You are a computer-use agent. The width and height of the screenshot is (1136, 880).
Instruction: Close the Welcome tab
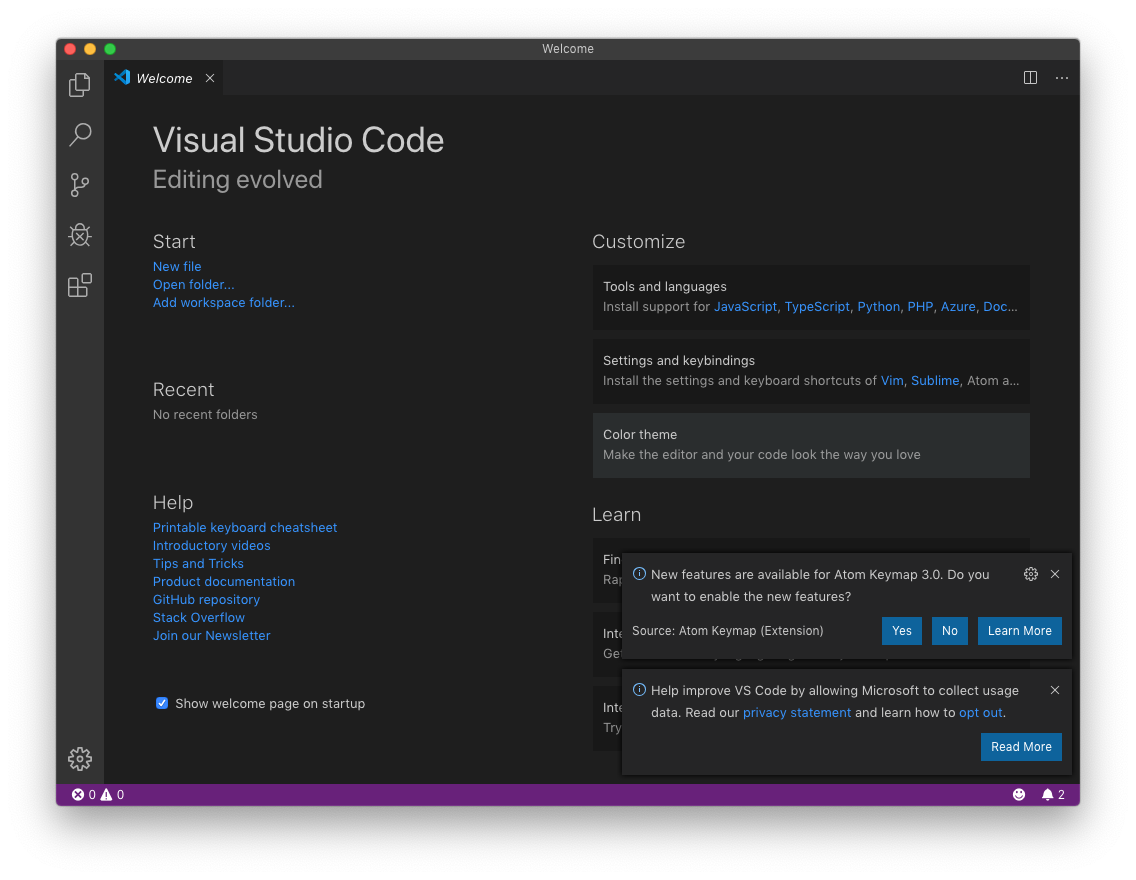[209, 78]
